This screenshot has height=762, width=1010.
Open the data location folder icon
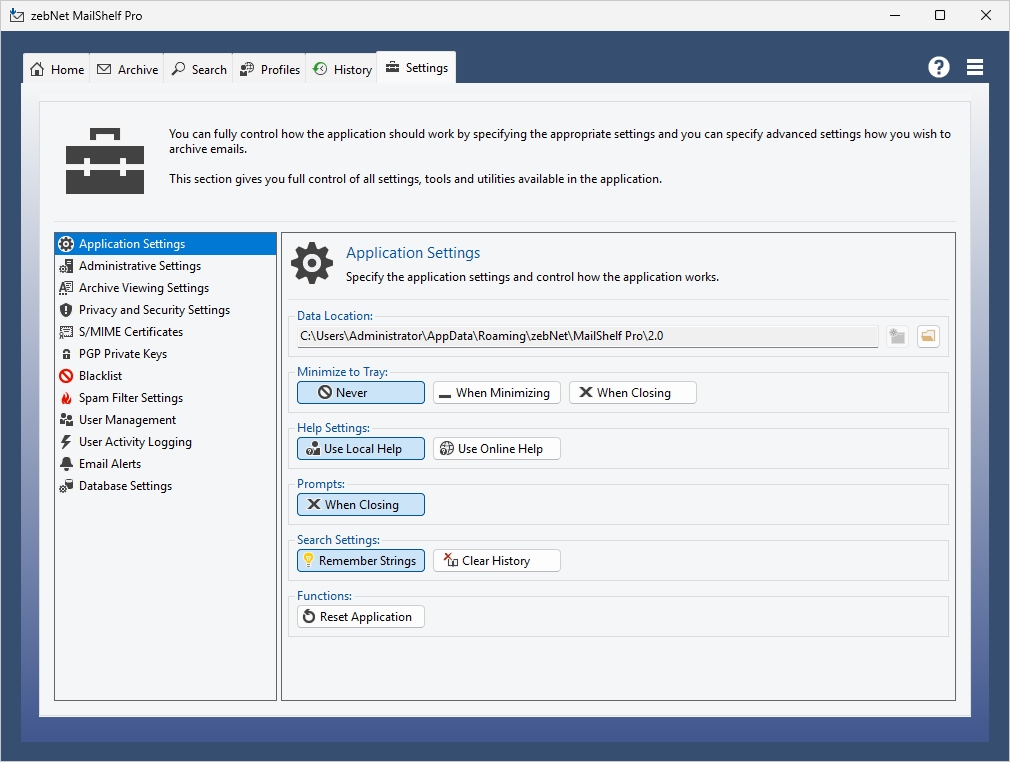(x=928, y=337)
